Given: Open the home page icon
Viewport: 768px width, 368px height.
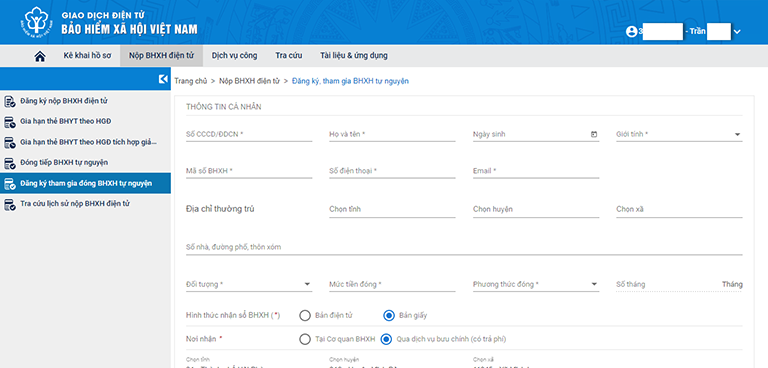Looking at the screenshot, I should coord(40,56).
